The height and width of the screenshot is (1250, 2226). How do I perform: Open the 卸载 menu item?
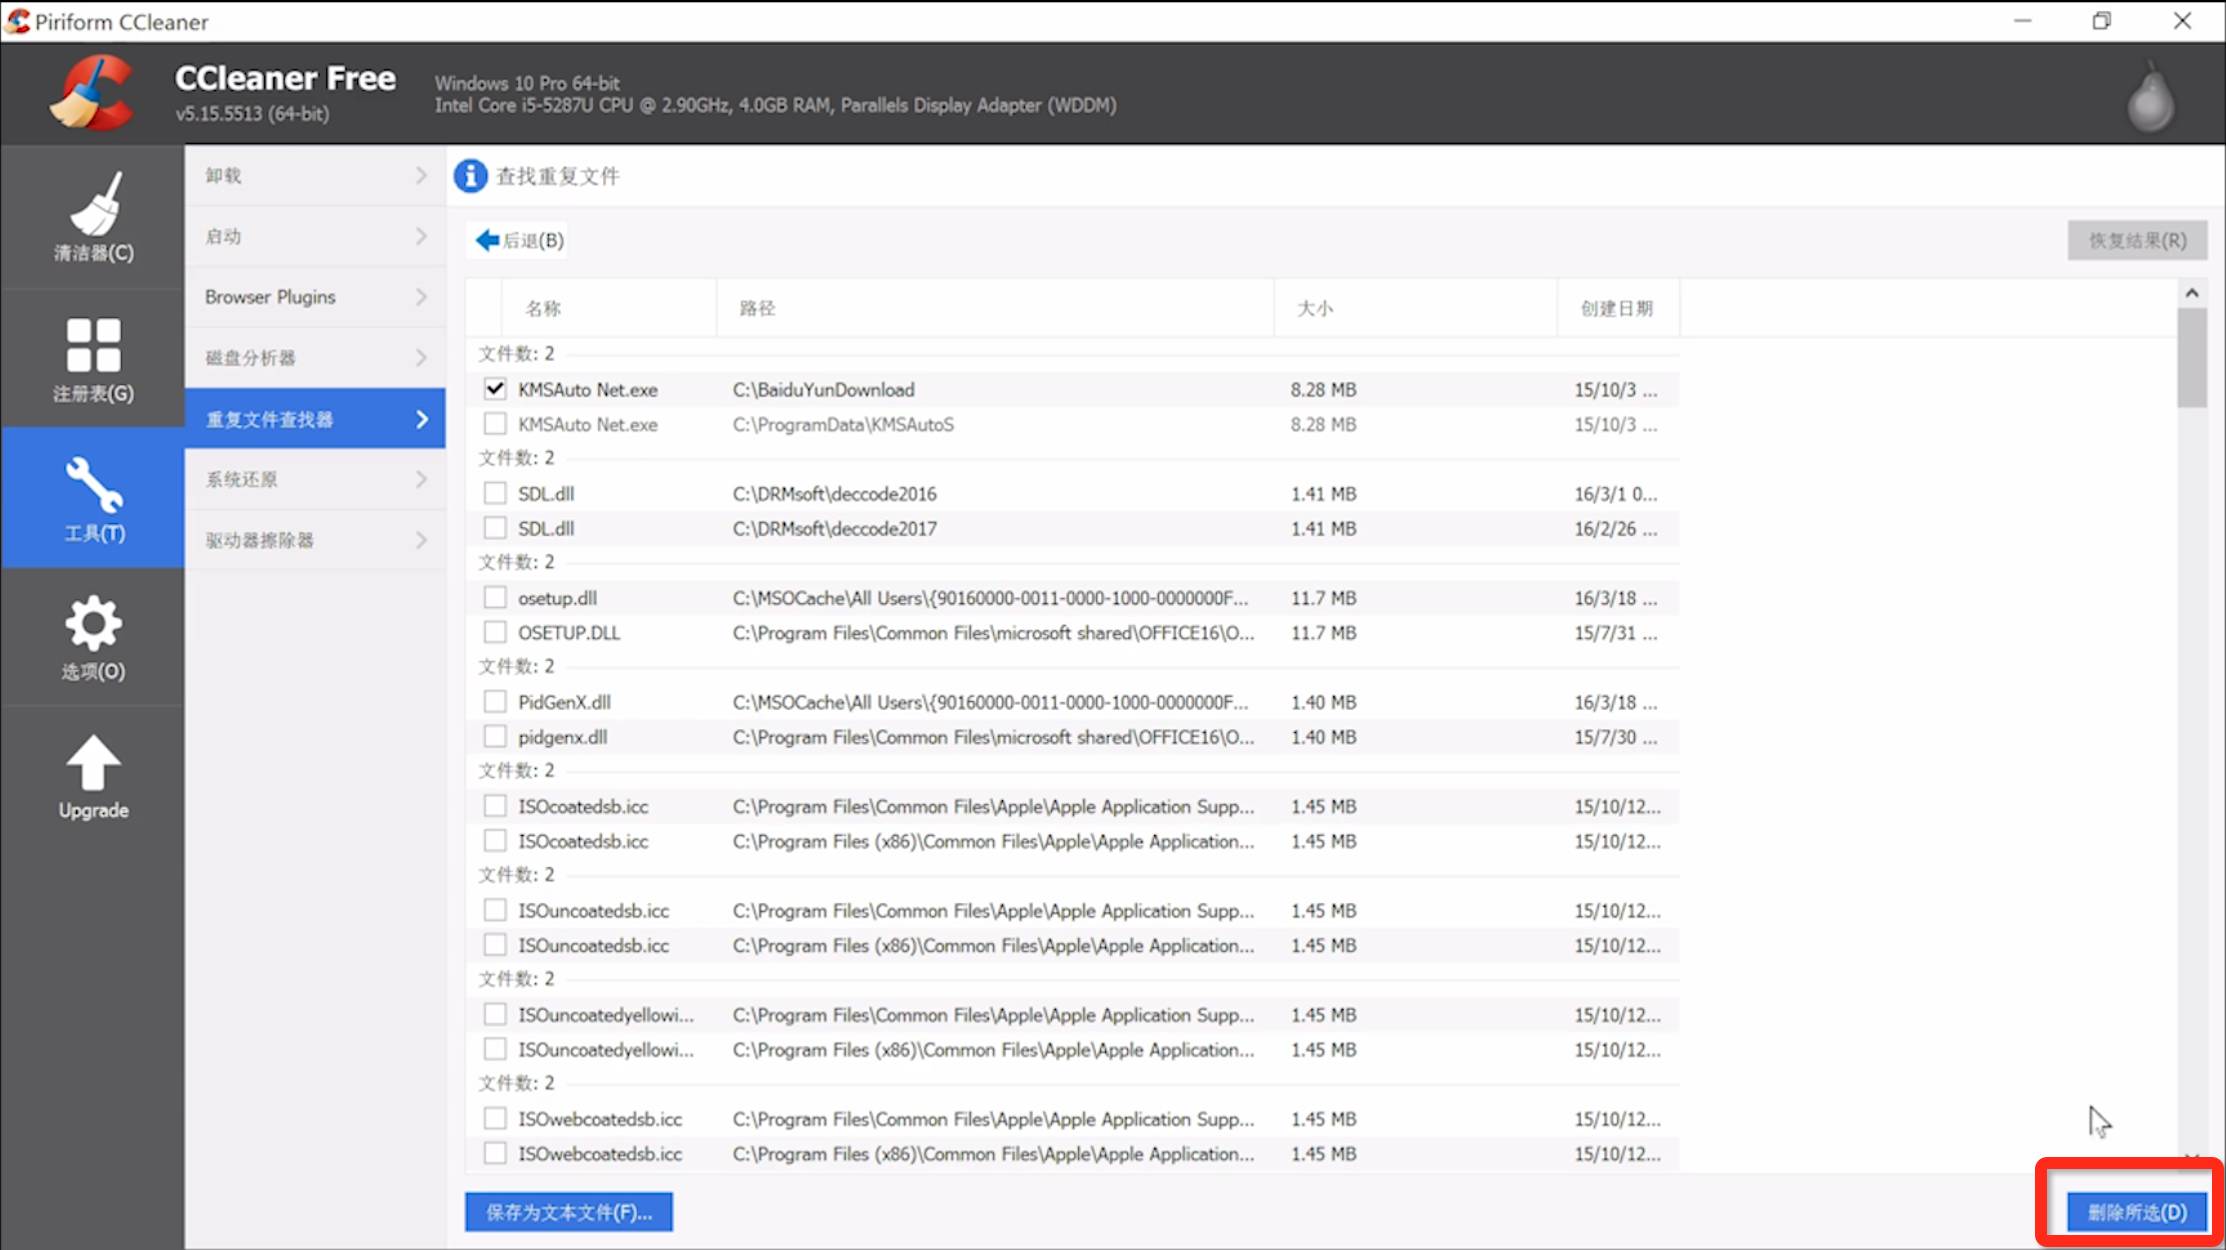click(x=315, y=176)
